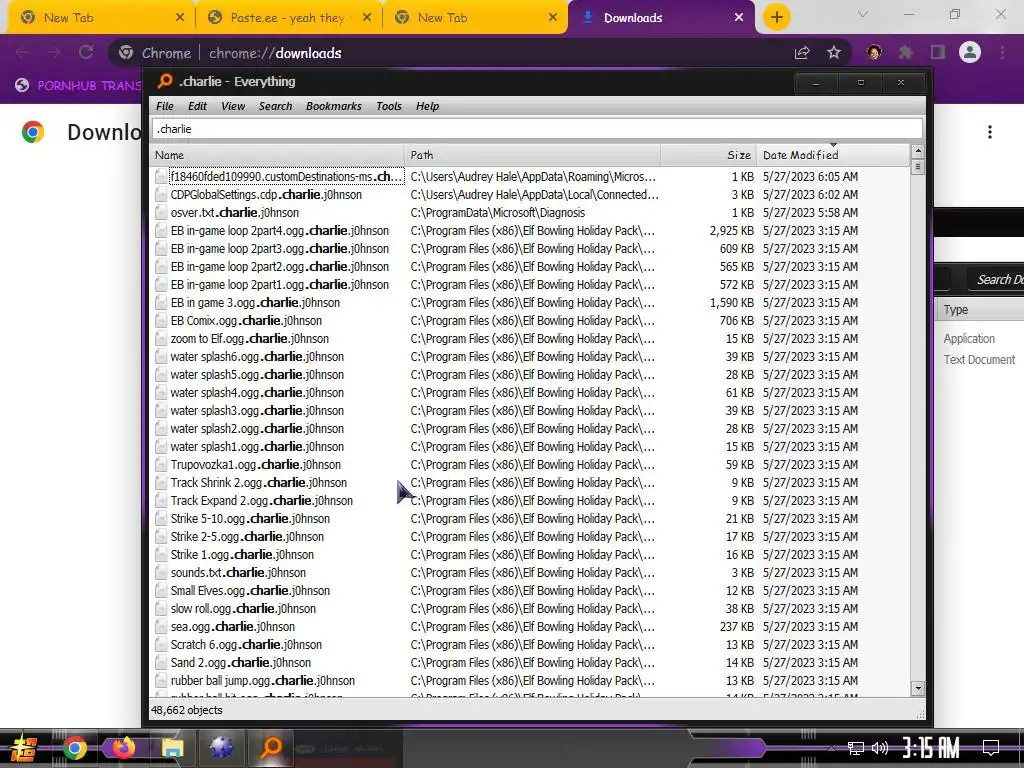Open the Search menu in Everything
This screenshot has height=768, width=1024.
coord(275,106)
